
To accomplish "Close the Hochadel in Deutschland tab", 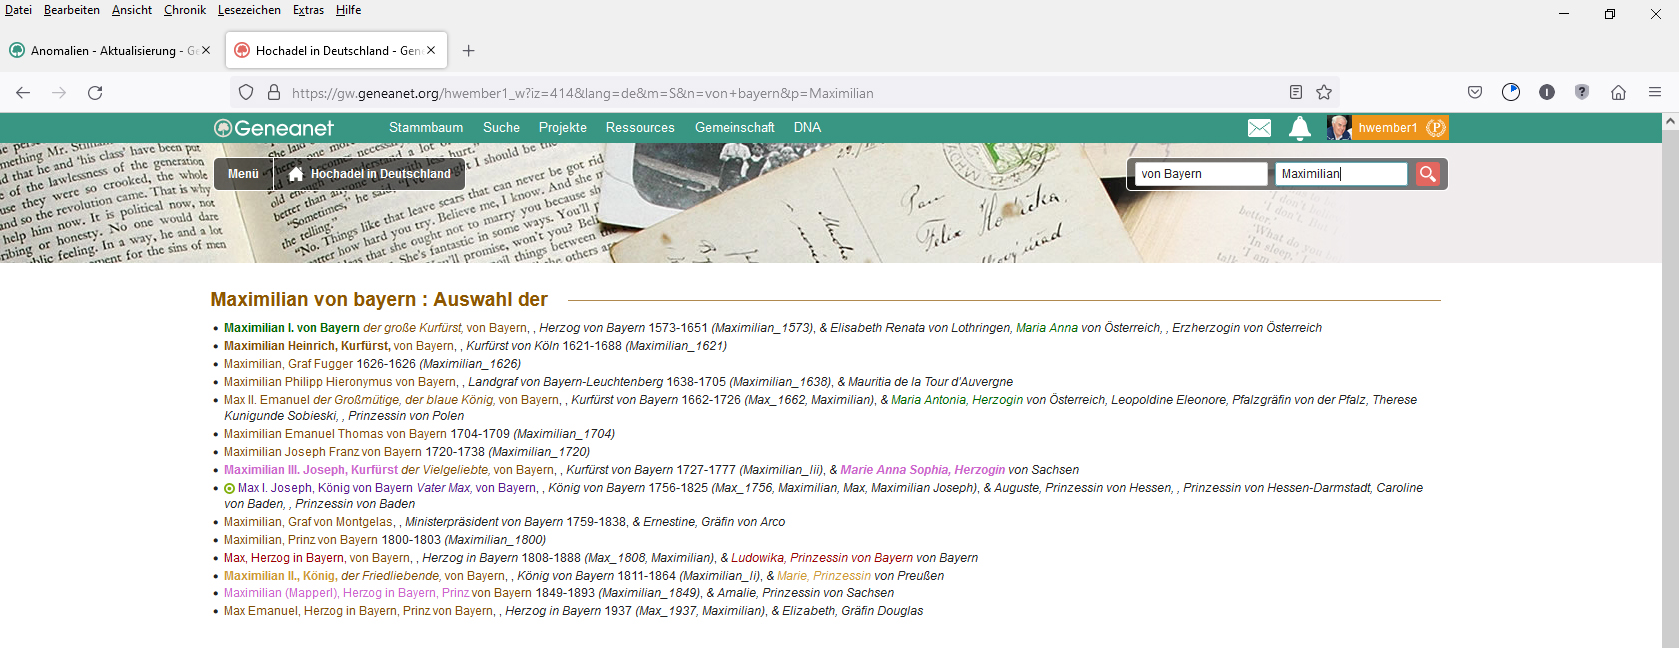I will (x=431, y=50).
